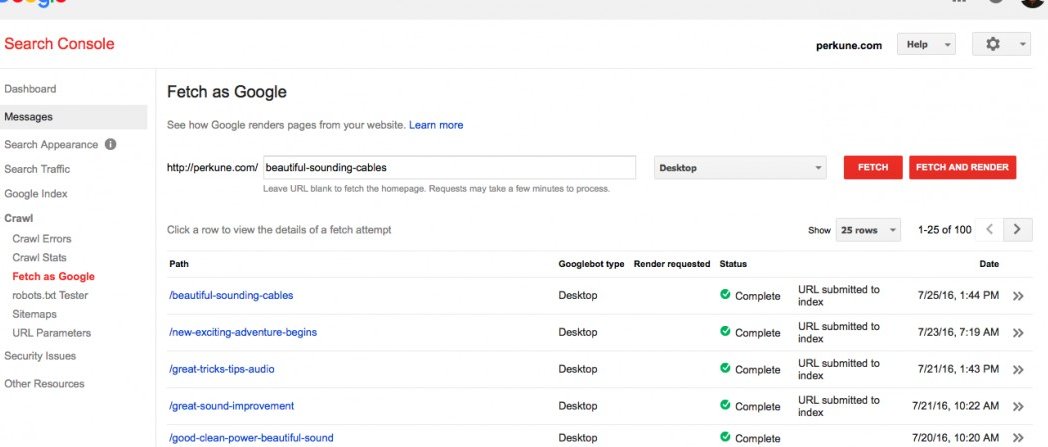
Task: Click green Complete check for beautiful-sounding-cables
Action: click(x=725, y=295)
